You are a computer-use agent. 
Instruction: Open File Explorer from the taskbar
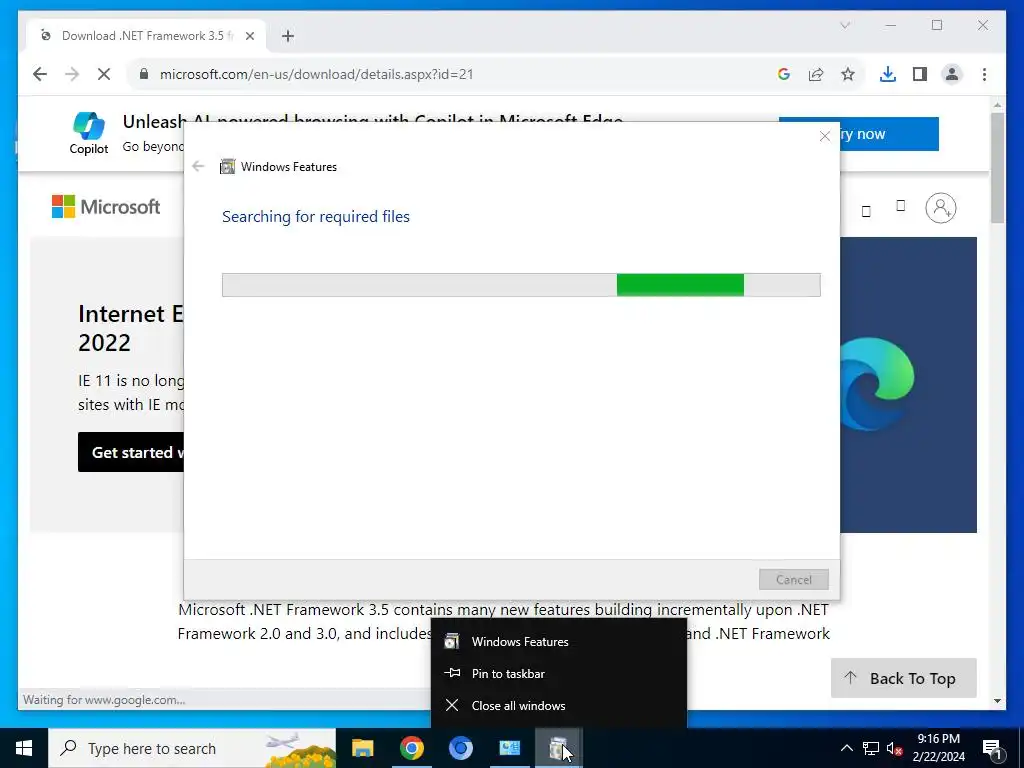click(x=362, y=748)
